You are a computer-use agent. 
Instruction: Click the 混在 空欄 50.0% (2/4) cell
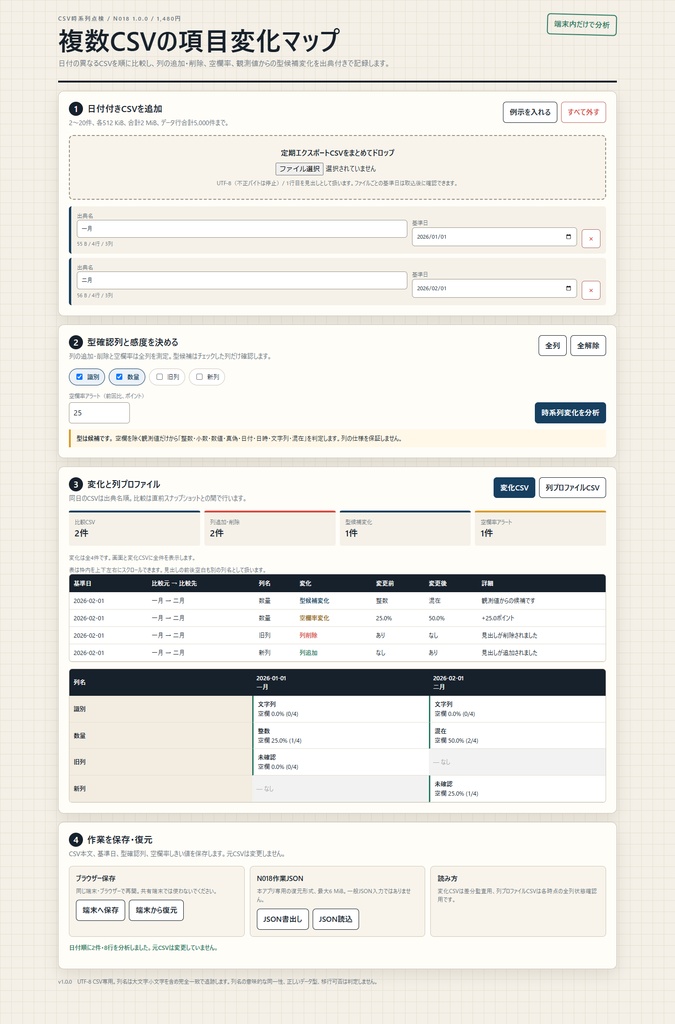517,736
